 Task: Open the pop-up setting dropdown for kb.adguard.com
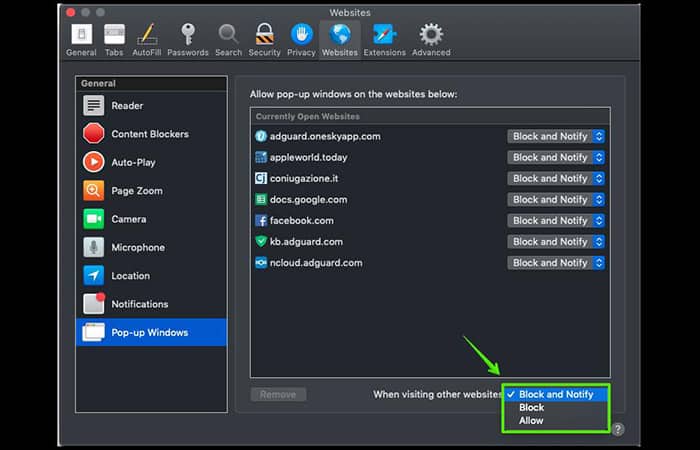click(556, 242)
